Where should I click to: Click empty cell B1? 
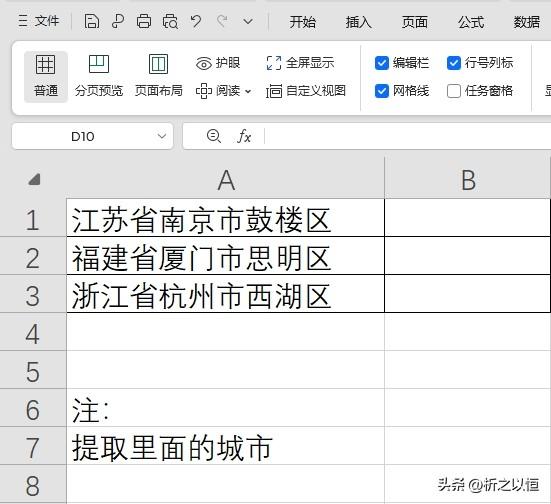(x=468, y=218)
